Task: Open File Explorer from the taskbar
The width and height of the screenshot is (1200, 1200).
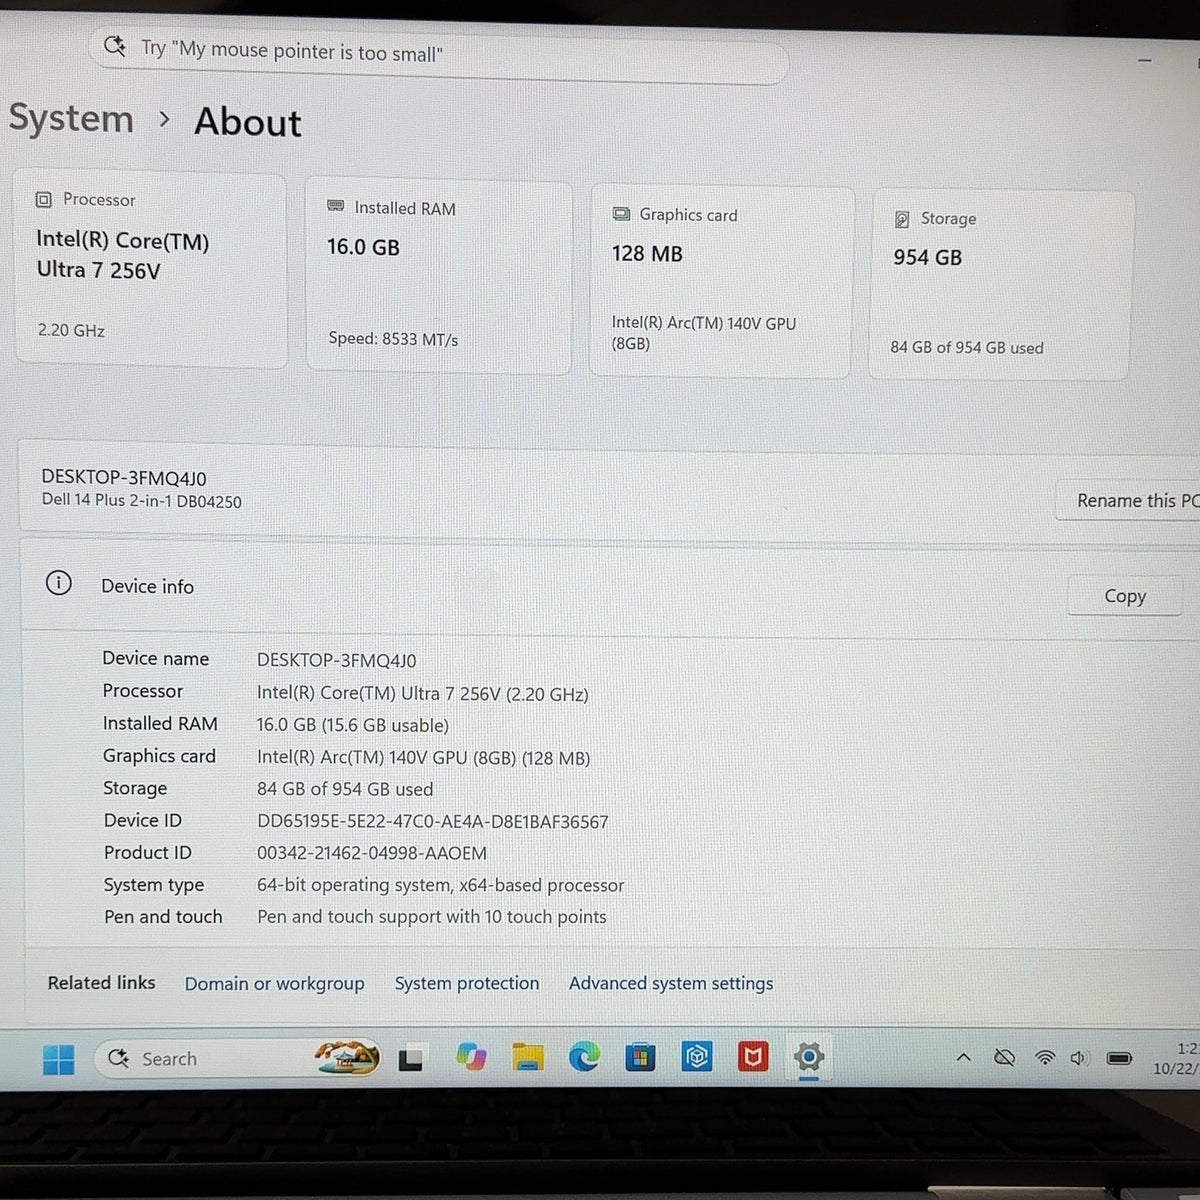Action: click(527, 1057)
